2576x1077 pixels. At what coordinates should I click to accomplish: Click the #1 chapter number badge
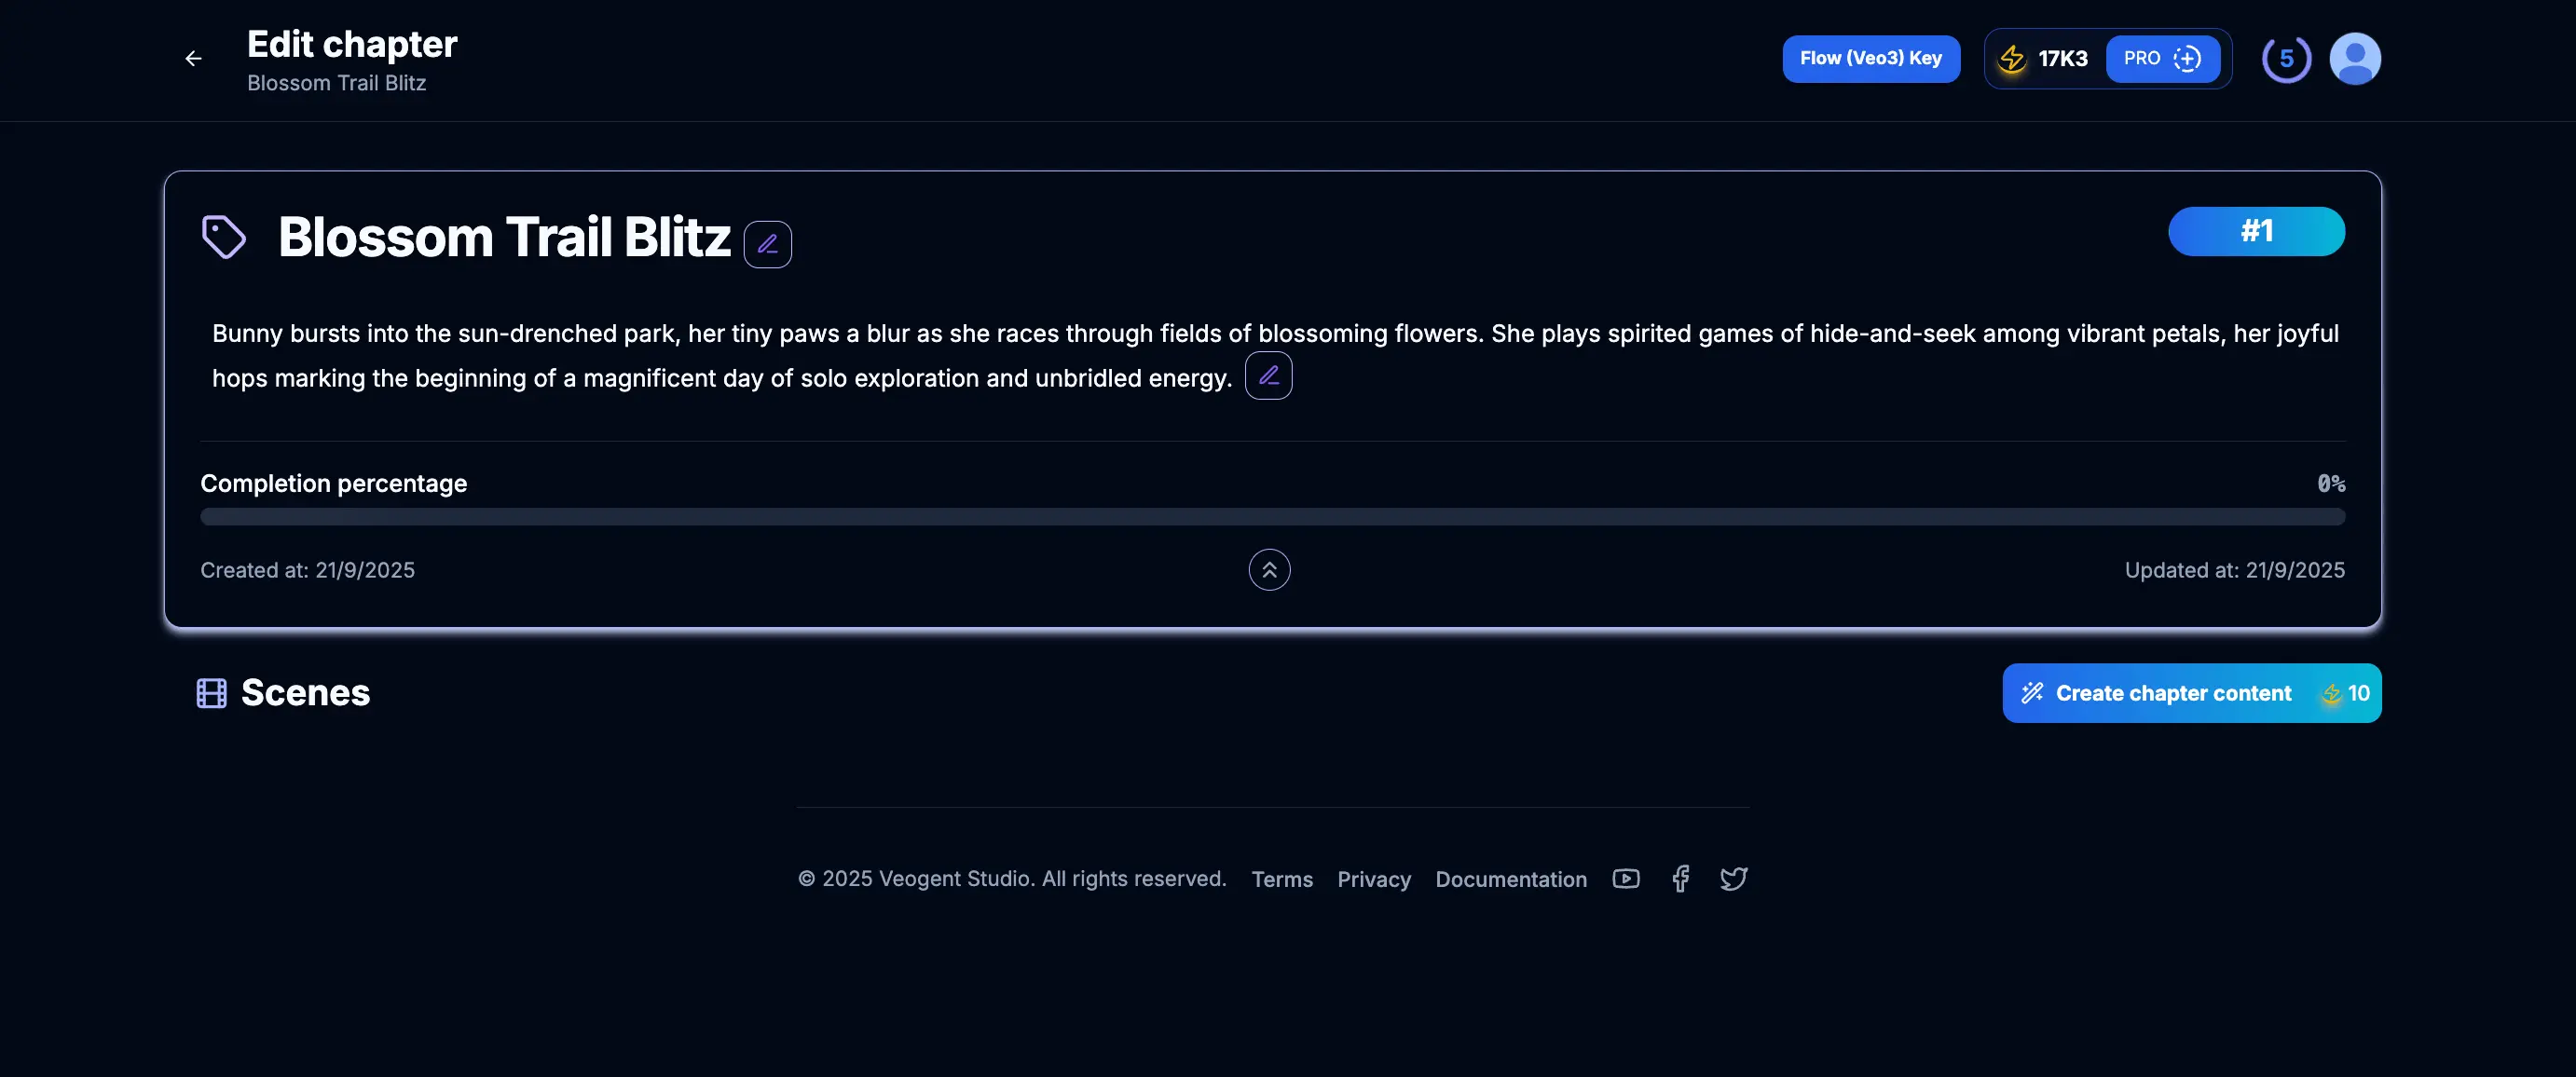click(2255, 232)
